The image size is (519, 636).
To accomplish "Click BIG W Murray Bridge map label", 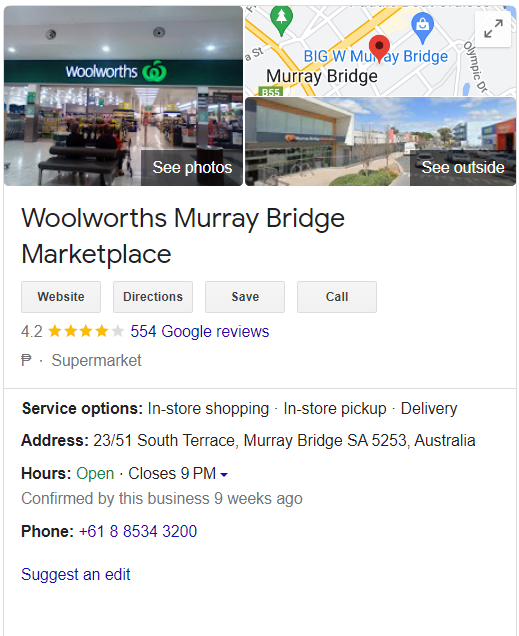I will (376, 56).
